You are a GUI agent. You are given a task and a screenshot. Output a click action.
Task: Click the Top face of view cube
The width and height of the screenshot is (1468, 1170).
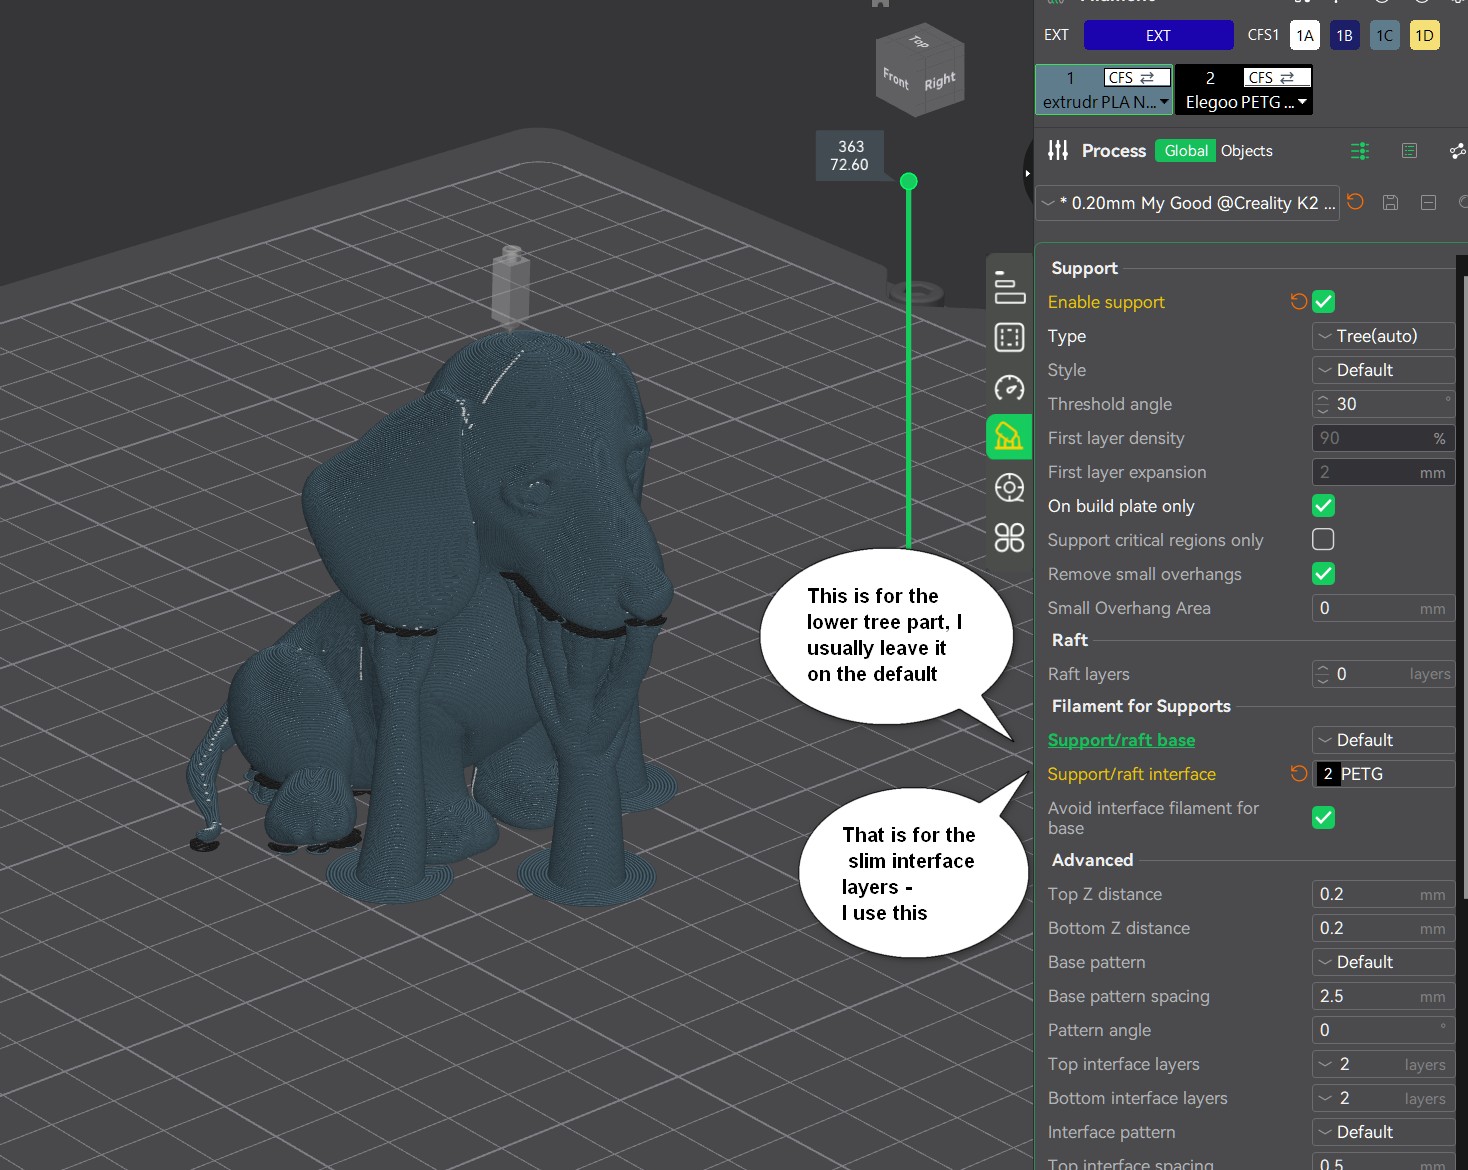tap(918, 42)
